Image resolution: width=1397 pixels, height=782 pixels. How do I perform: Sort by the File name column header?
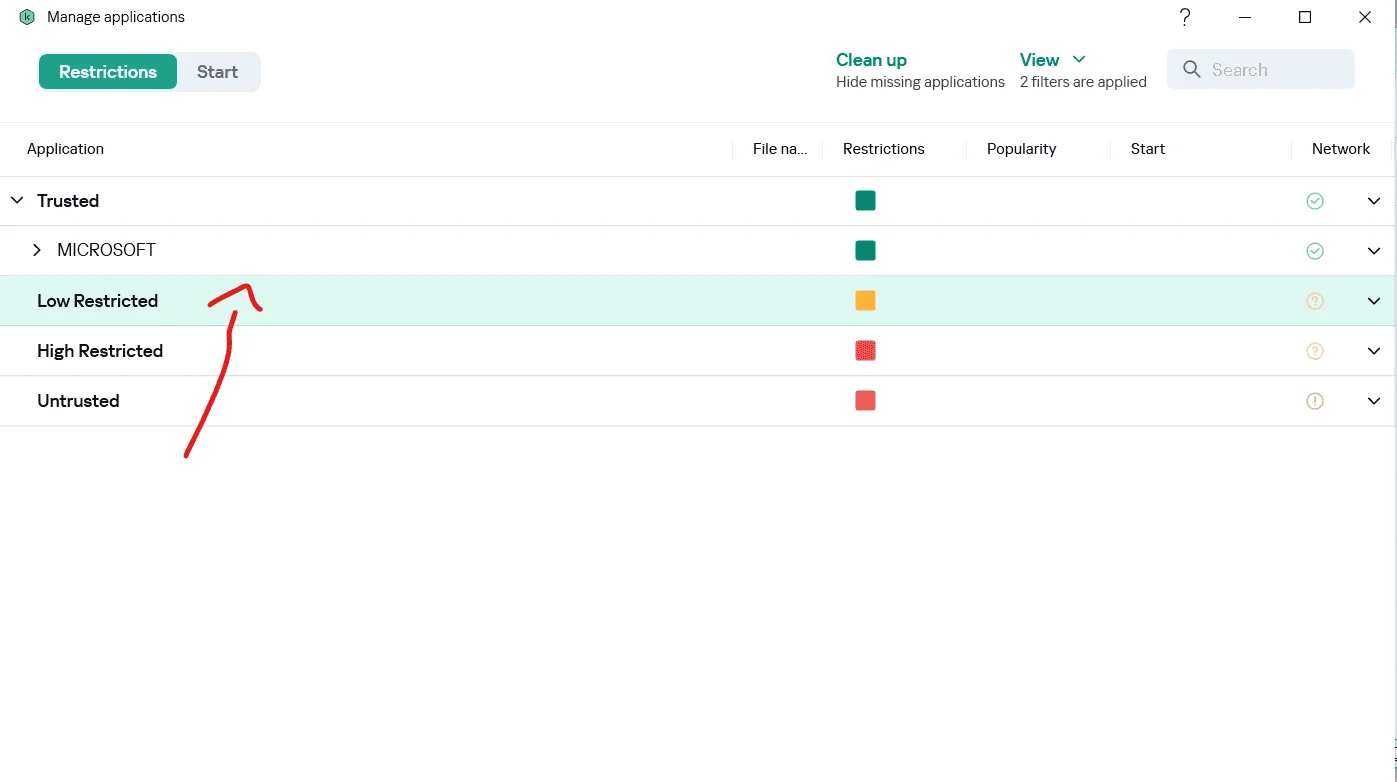[780, 149]
